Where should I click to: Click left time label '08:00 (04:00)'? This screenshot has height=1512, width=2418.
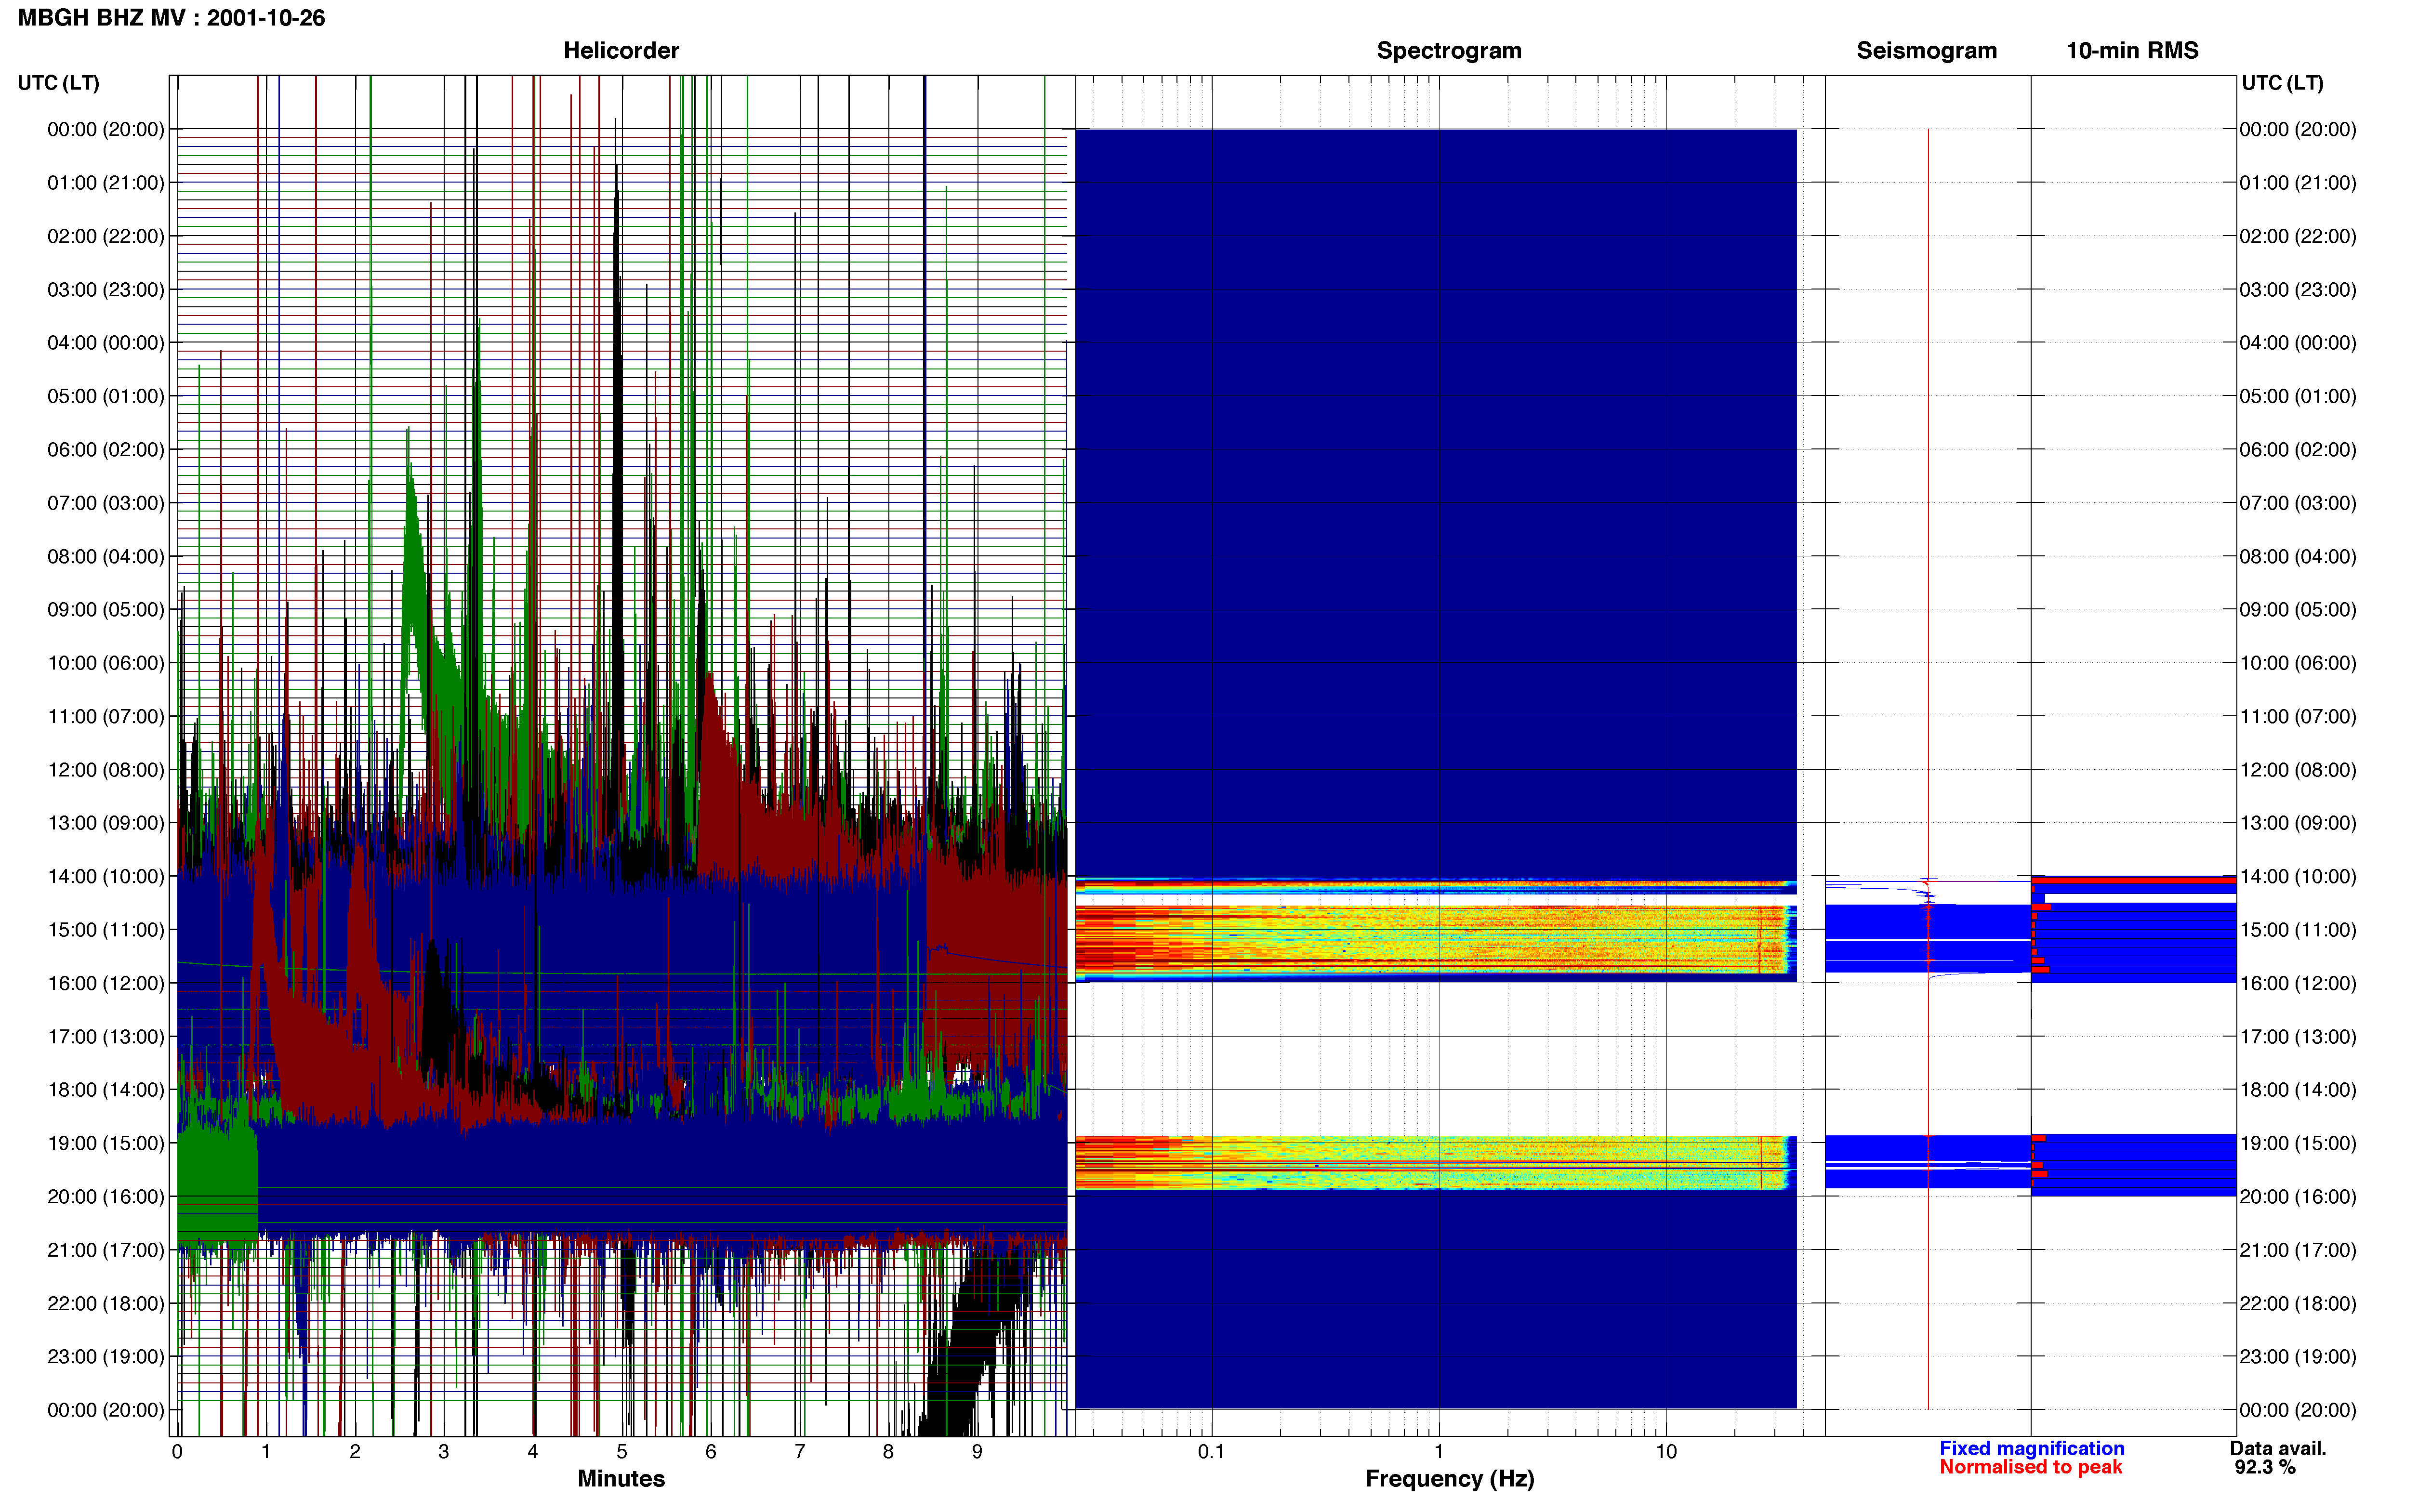106,556
